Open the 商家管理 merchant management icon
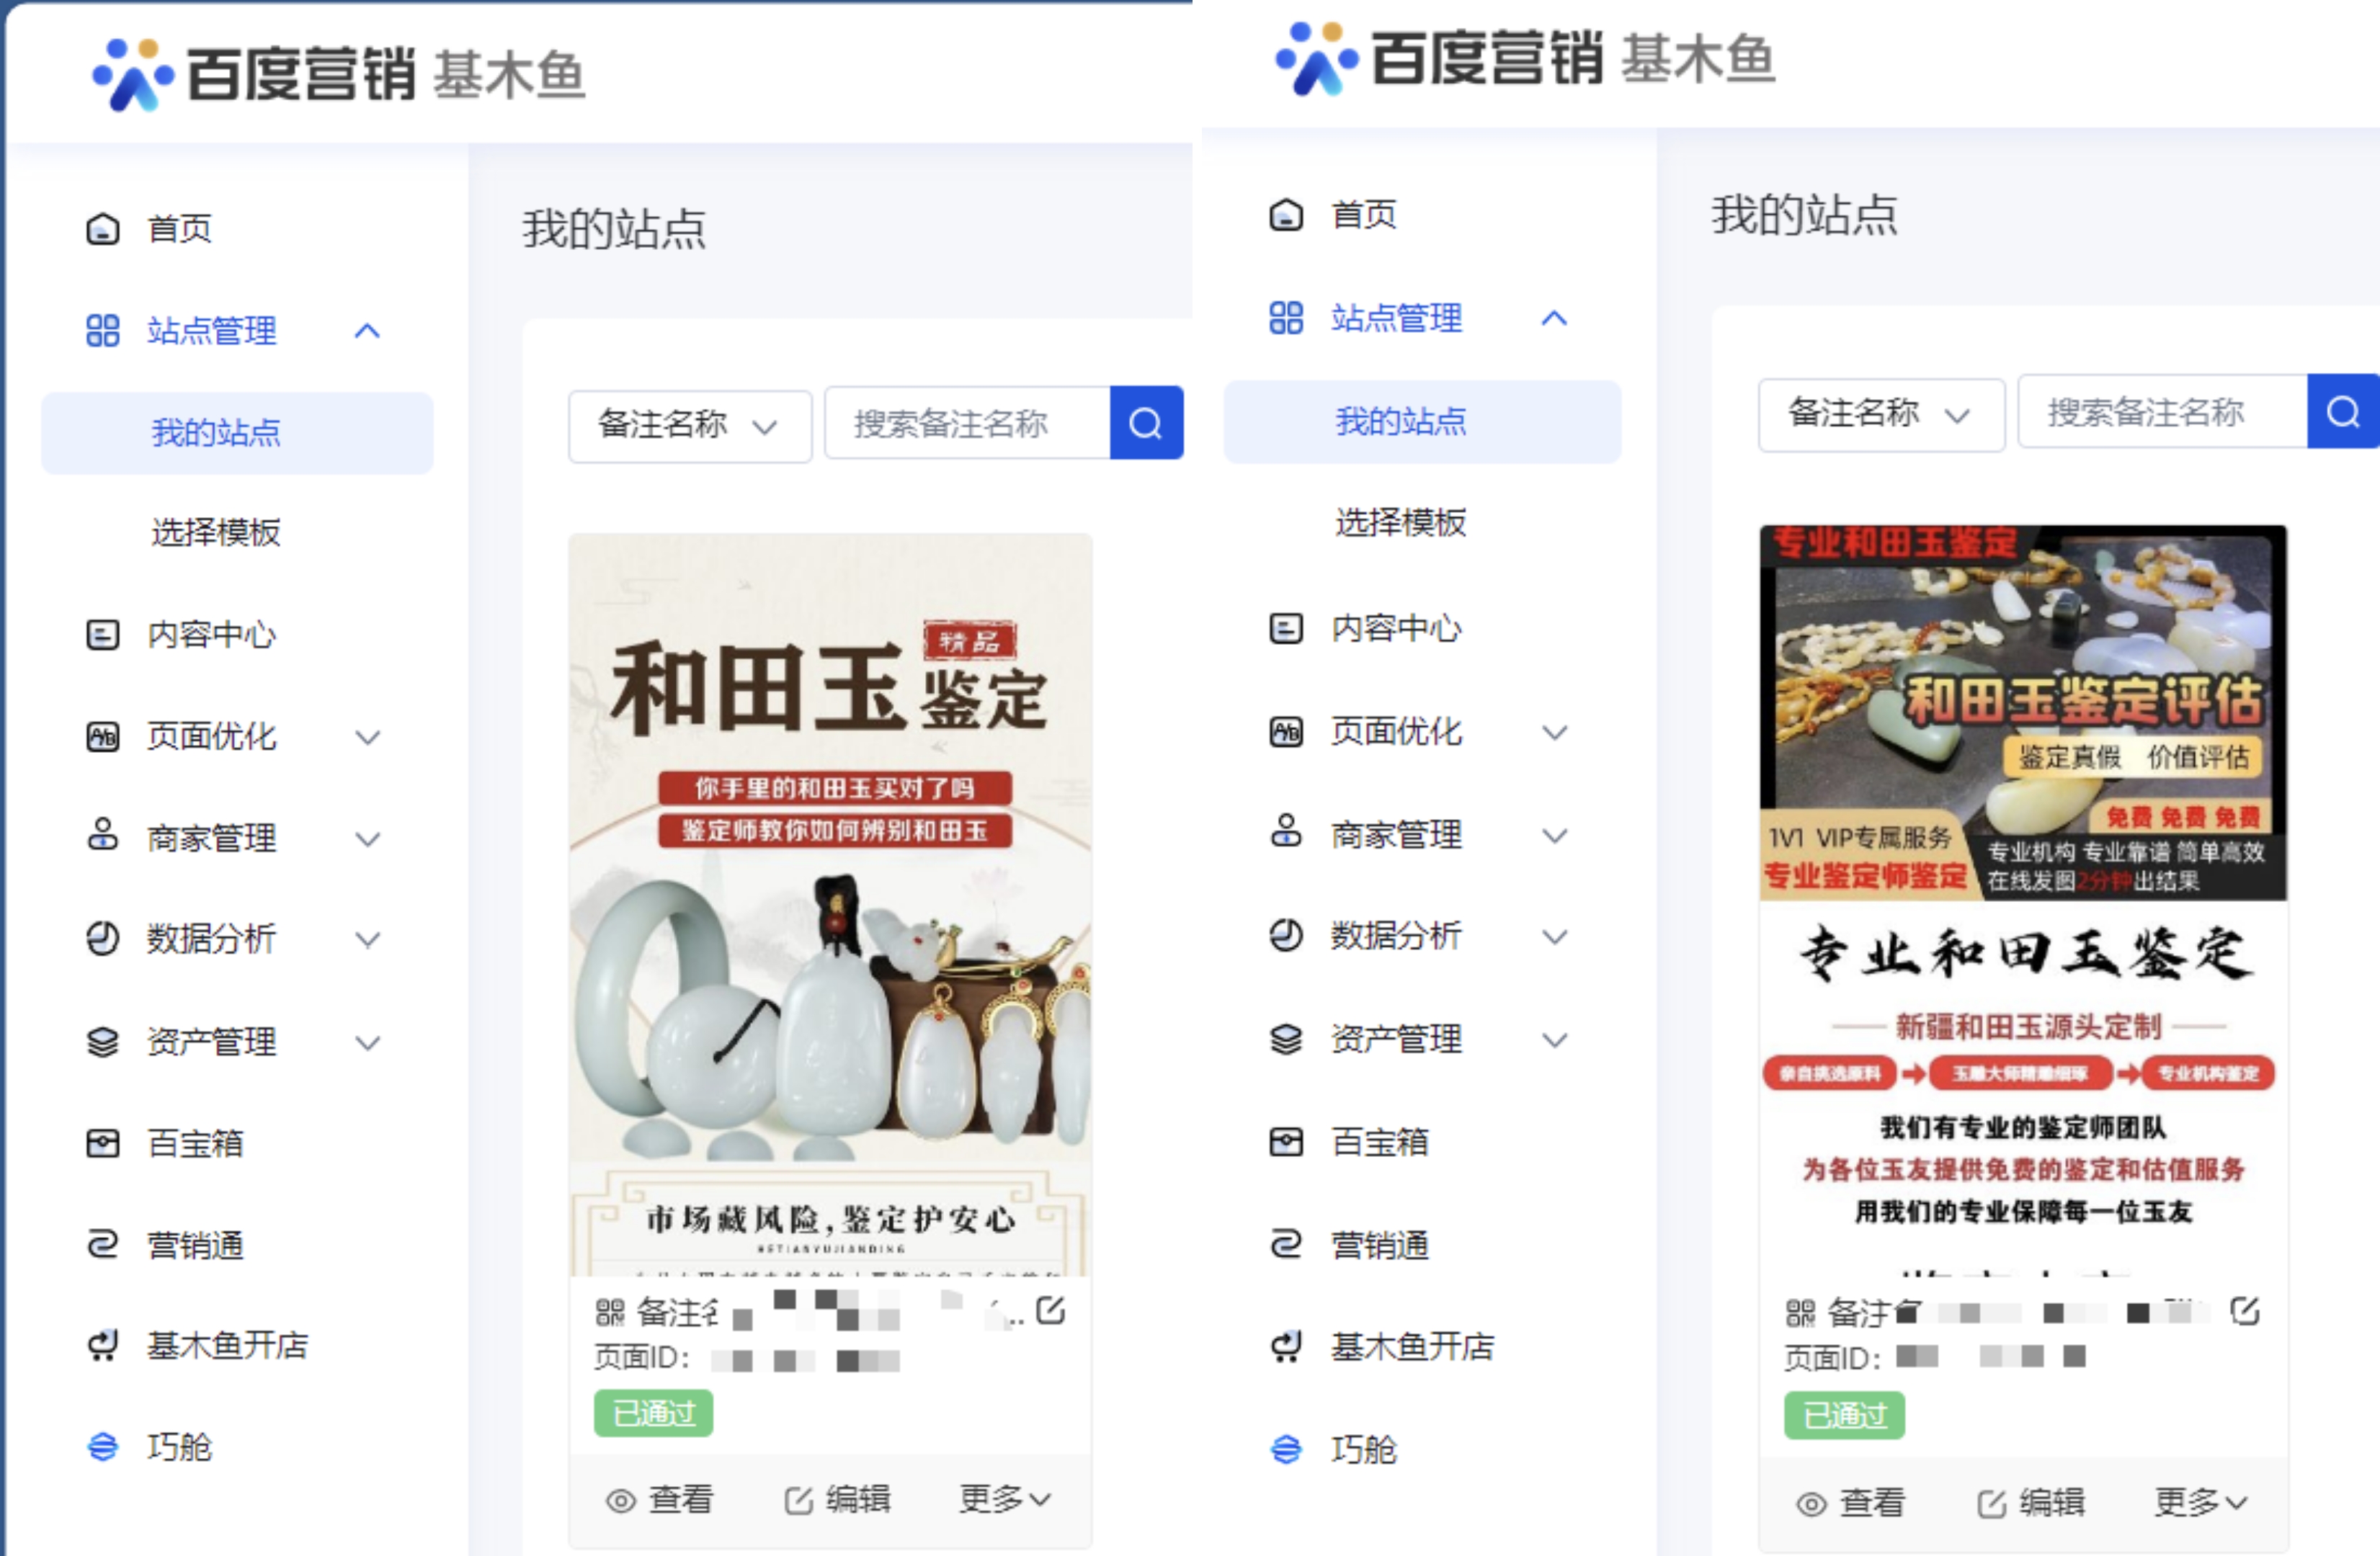This screenshot has width=2380, height=1556. [x=101, y=838]
